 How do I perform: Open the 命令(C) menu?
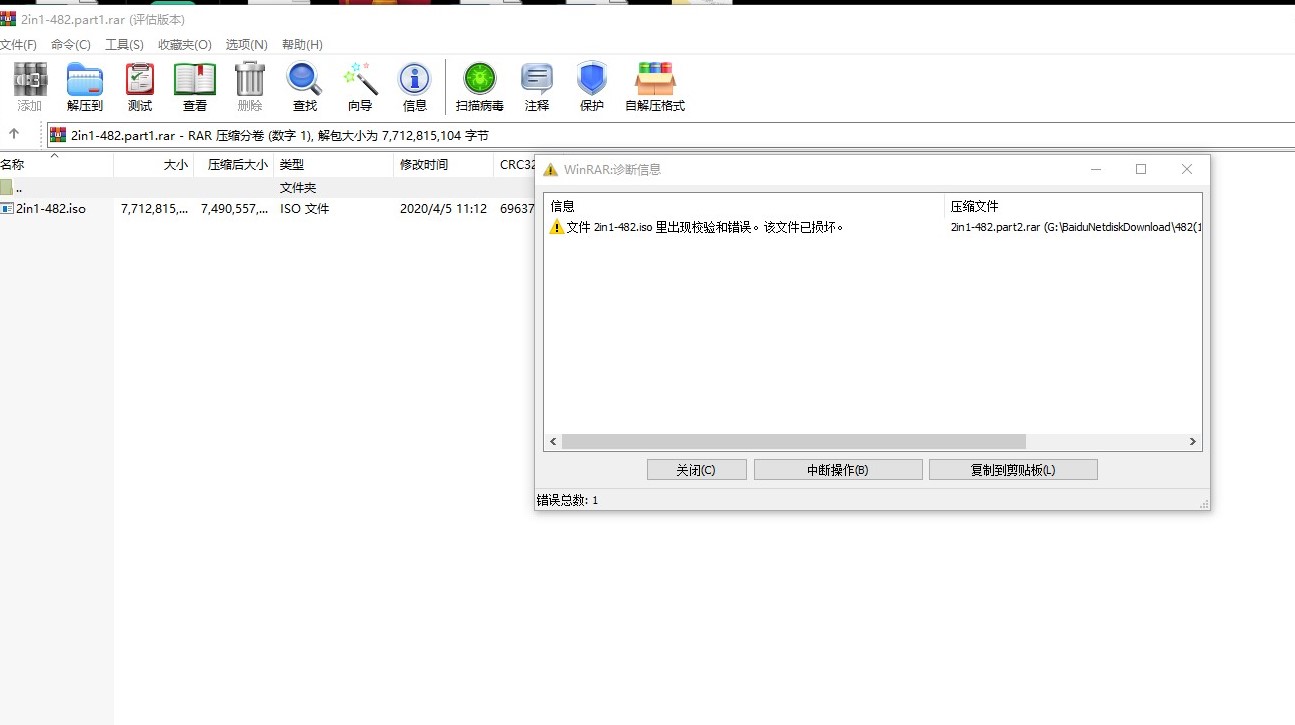tap(71, 45)
